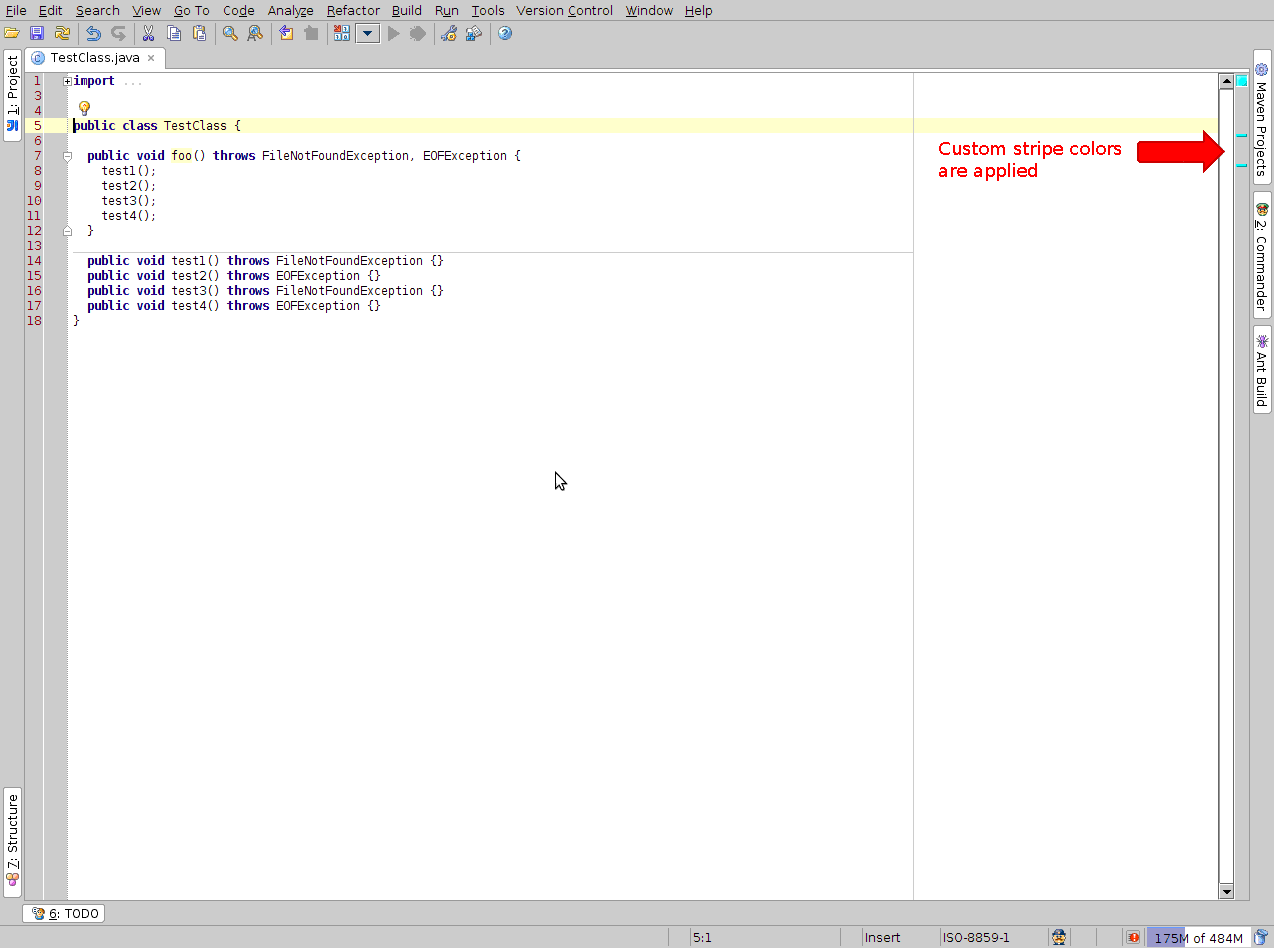Screen dimensions: 1274x948
Task: Open the Project tool window
Action: [12, 96]
